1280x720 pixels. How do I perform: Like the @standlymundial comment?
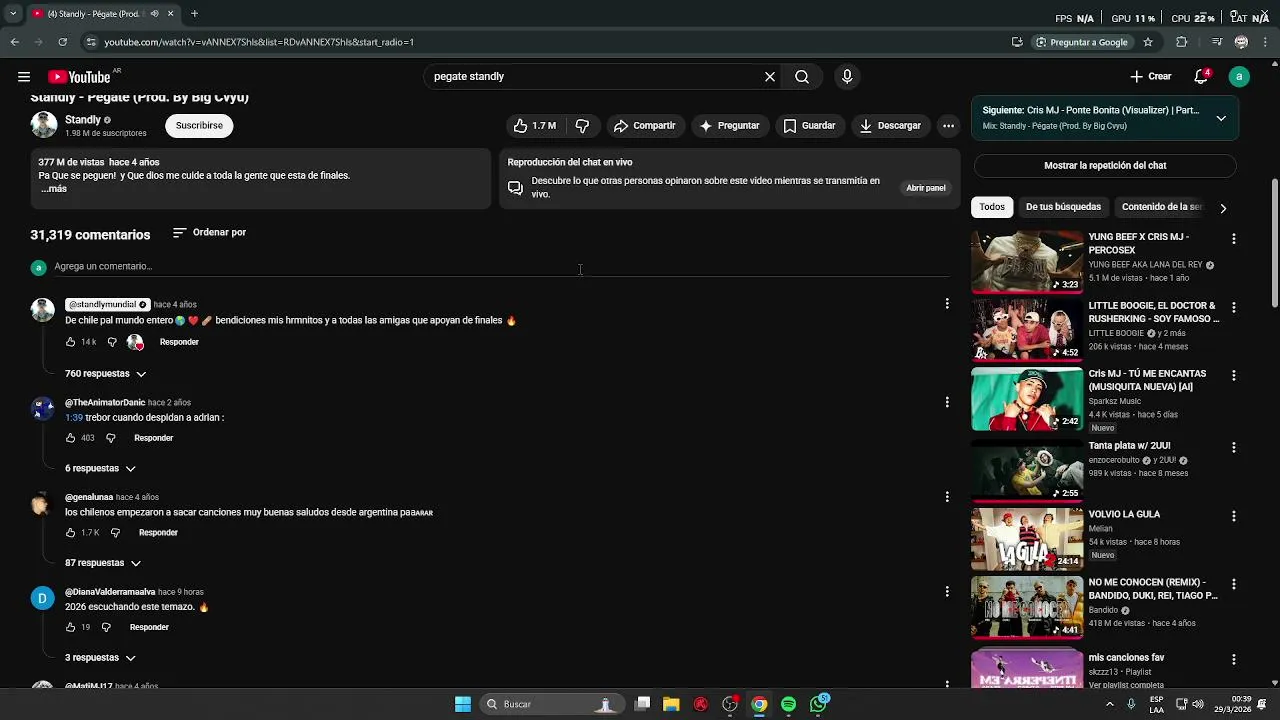(x=71, y=342)
